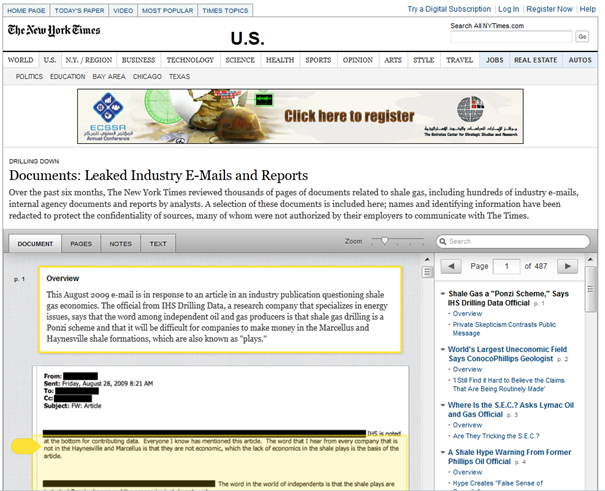Click document pane scrollbar thumb

[x=427, y=272]
